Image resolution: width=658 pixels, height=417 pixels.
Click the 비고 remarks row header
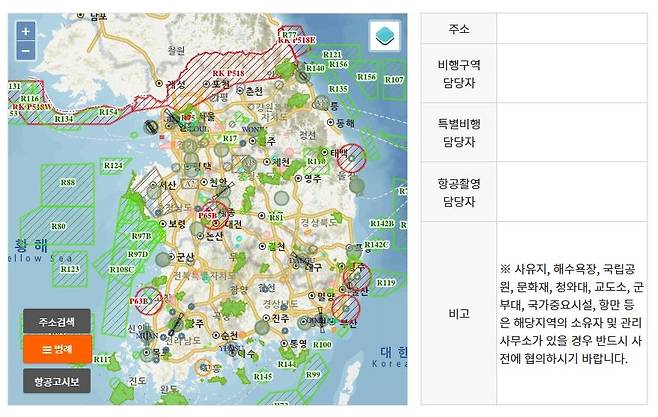[x=459, y=313]
